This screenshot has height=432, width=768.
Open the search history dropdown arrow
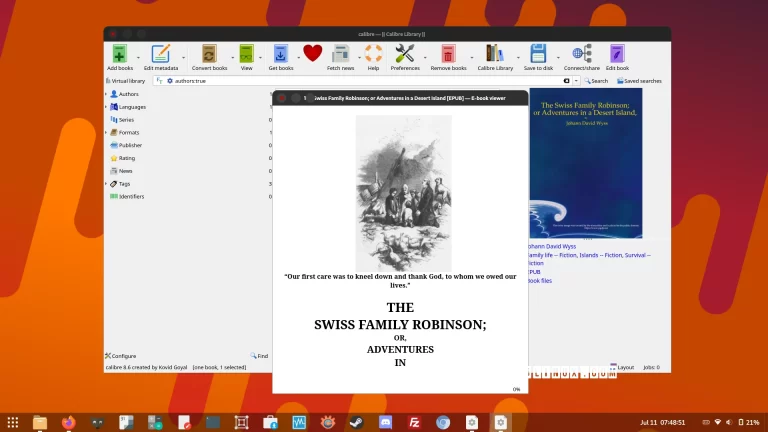[x=577, y=81]
